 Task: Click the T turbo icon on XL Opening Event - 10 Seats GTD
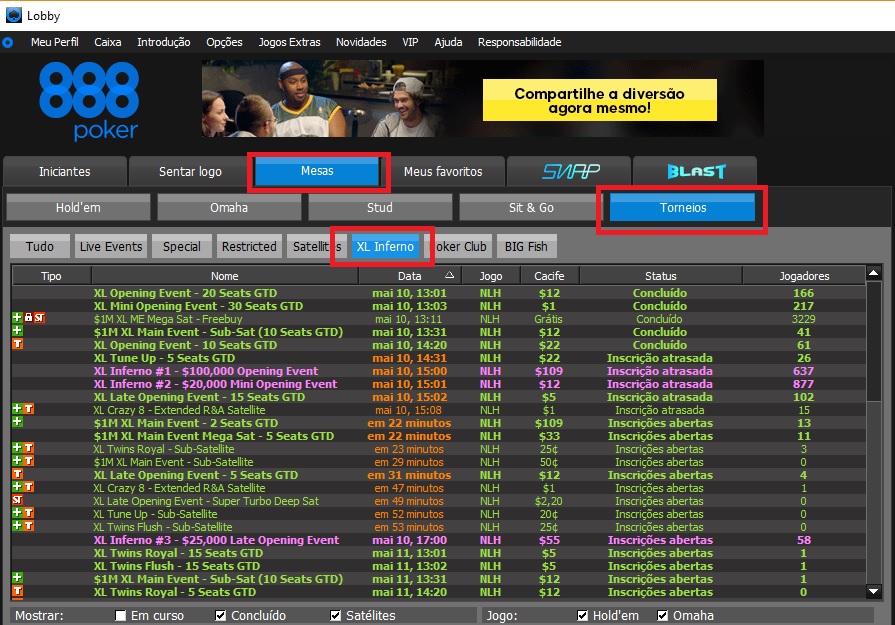pos(17,344)
